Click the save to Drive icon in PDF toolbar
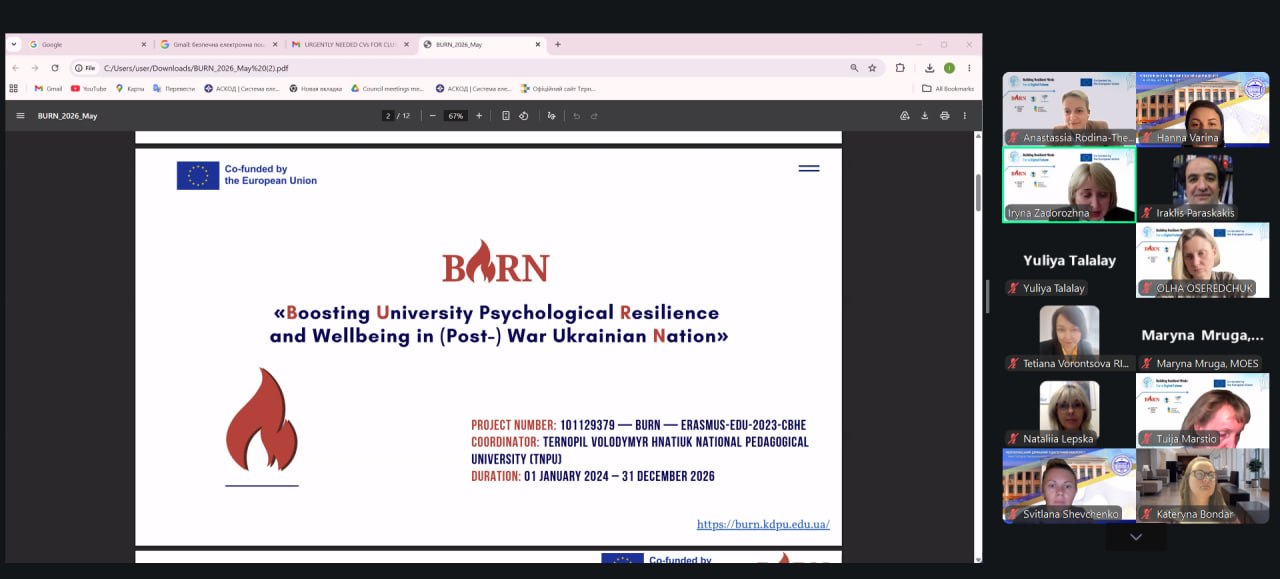1280x579 pixels. [905, 116]
